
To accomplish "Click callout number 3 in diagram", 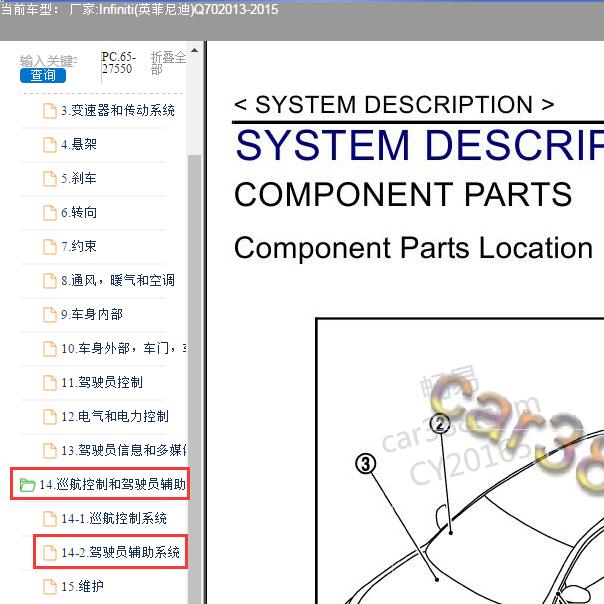I will [x=366, y=464].
